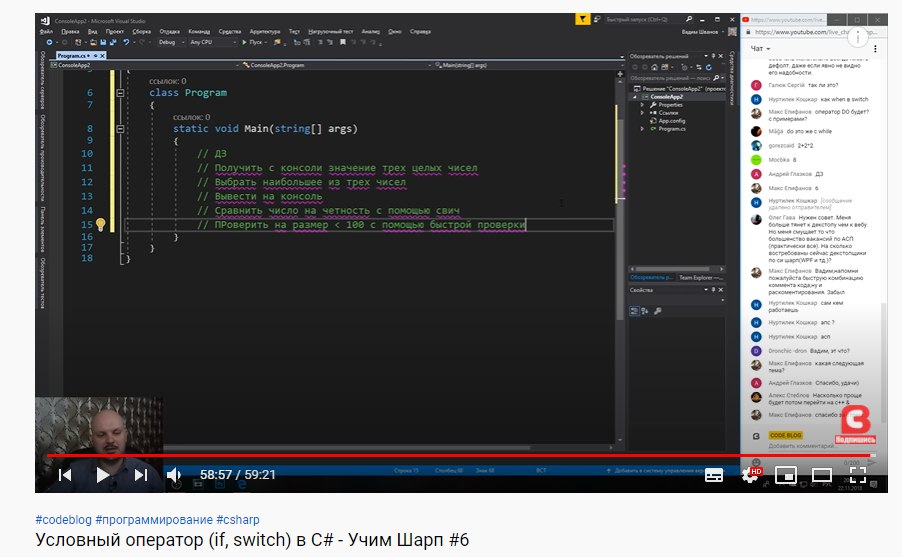The width and height of the screenshot is (902, 557).
Task: Open the Вид menu in Visual Studio
Action: pos(92,32)
